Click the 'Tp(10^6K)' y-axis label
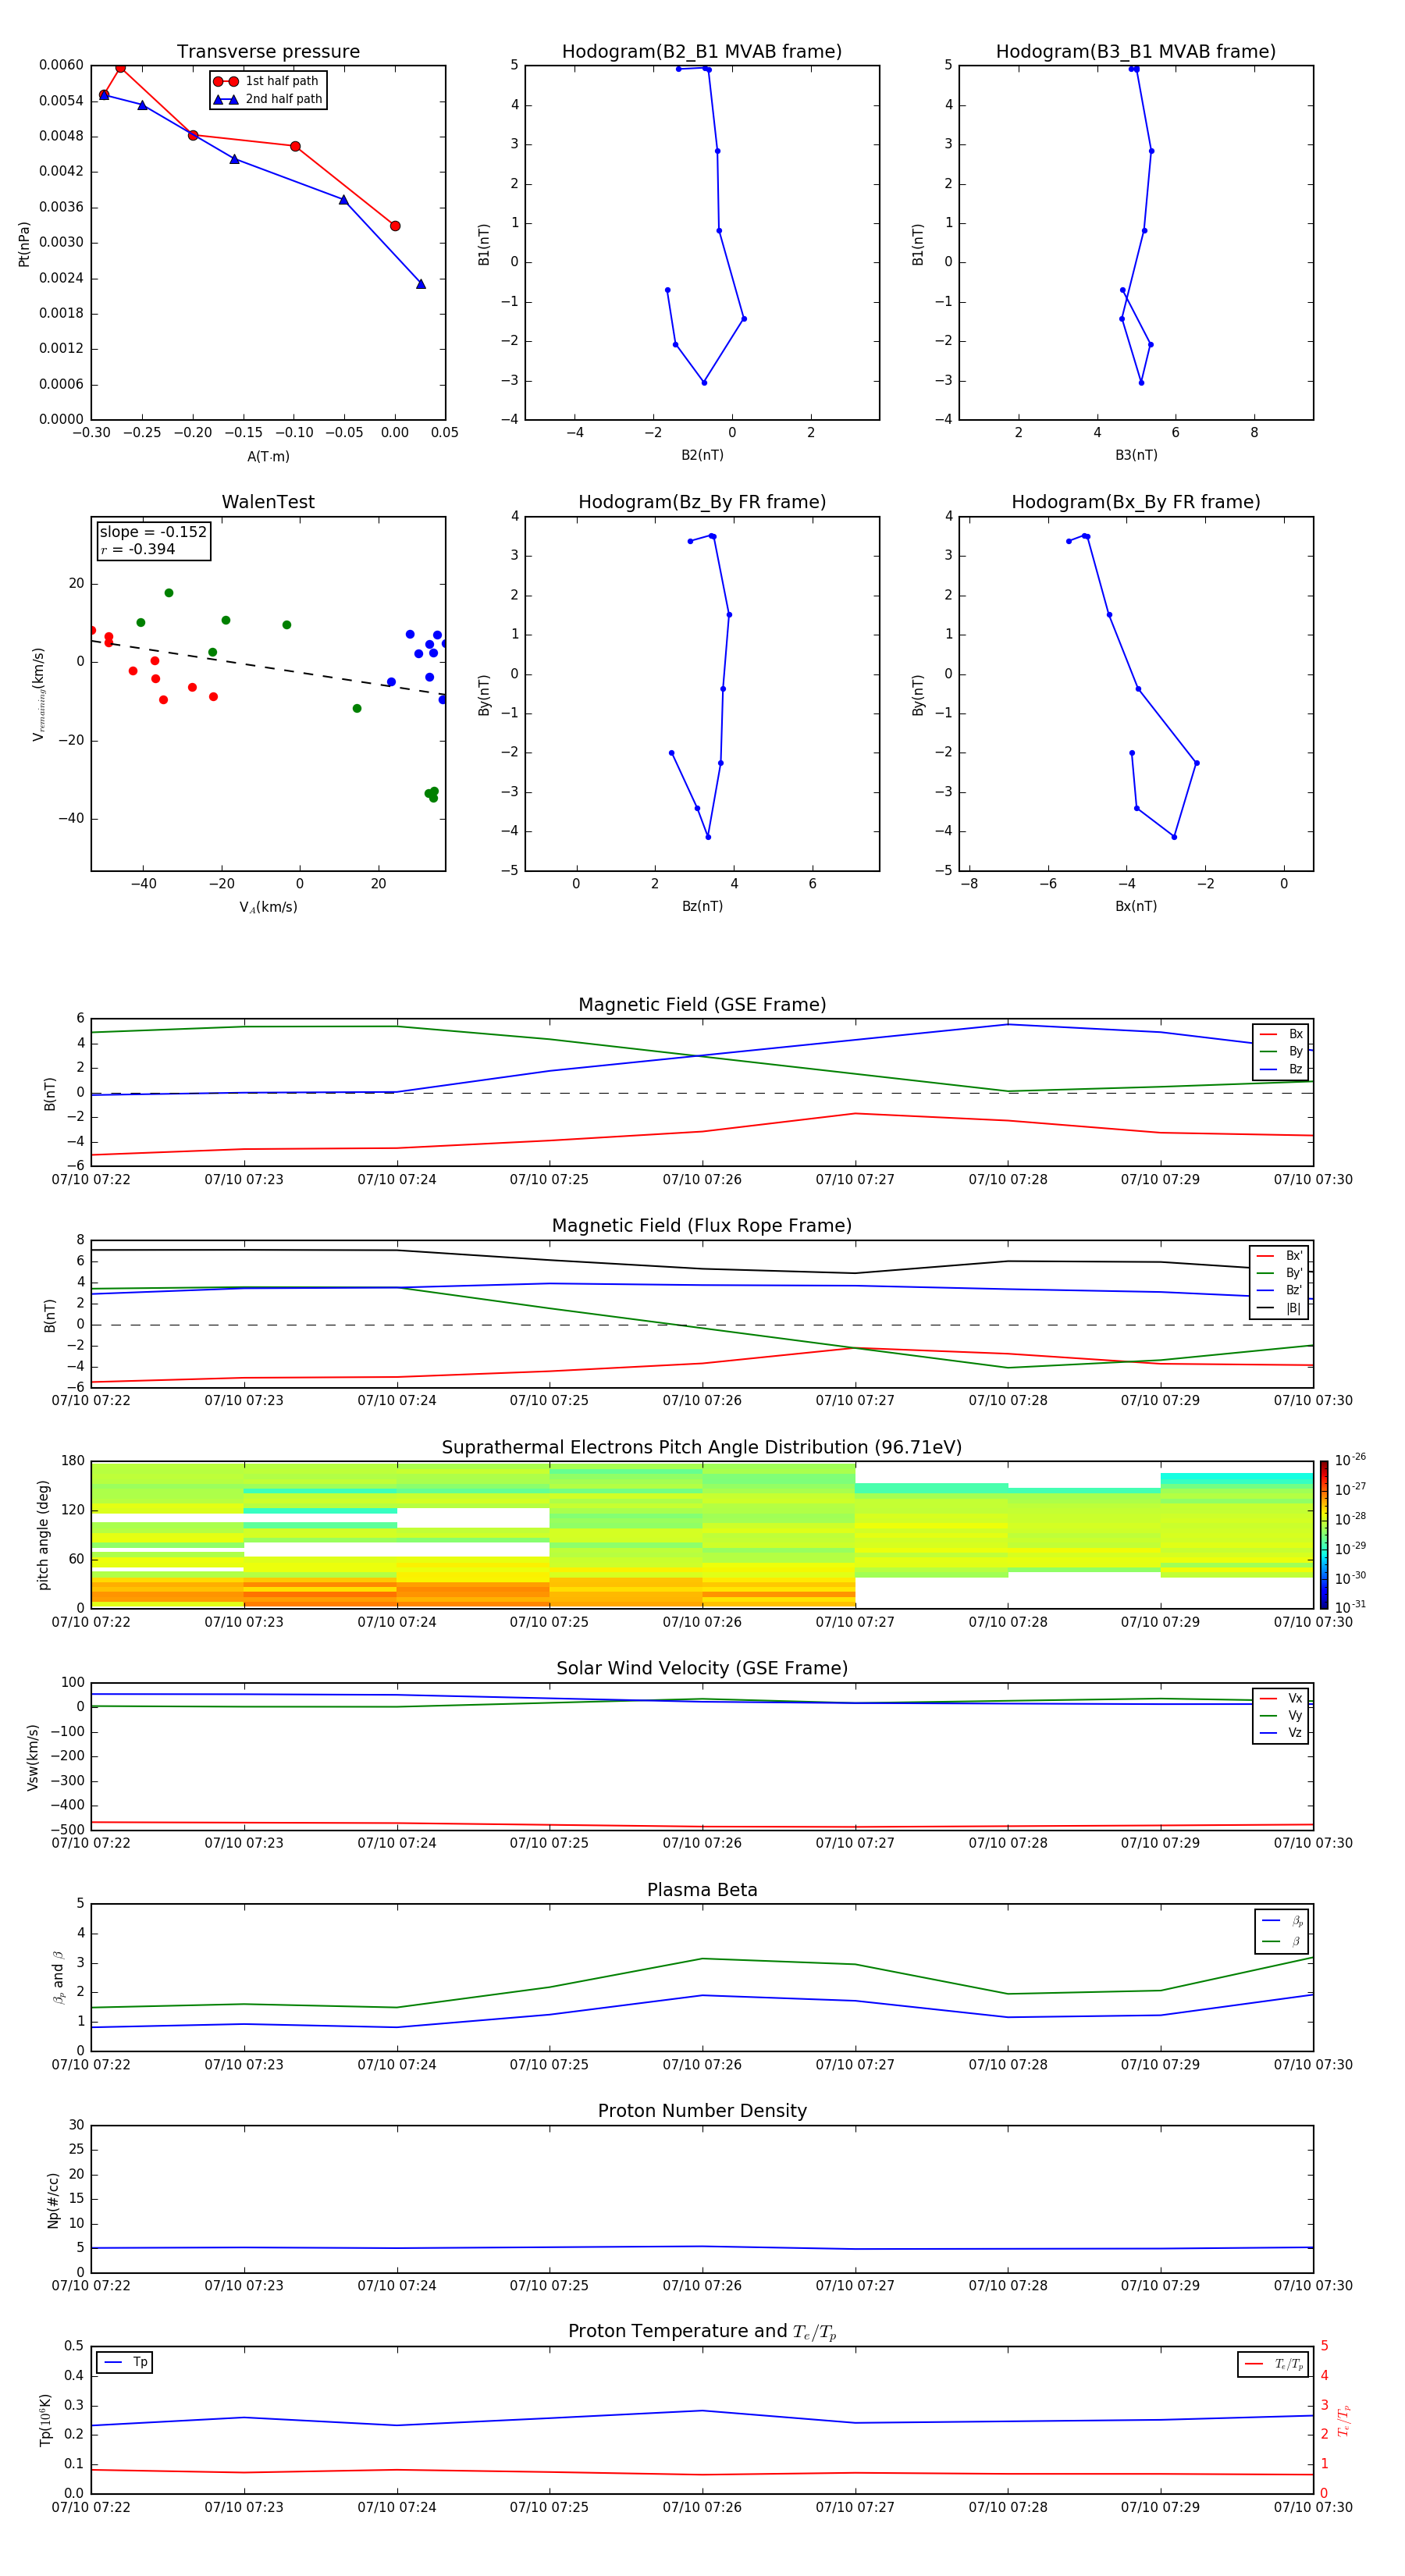Screen dimensions: 1405x2576 click(x=45, y=2420)
